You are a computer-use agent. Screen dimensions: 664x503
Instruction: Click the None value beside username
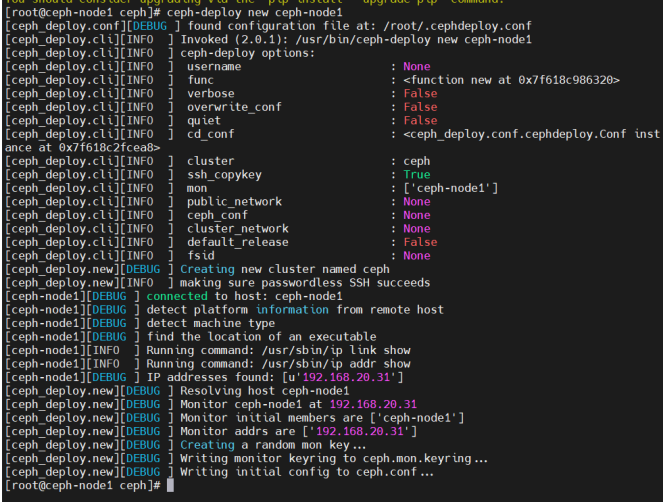click(x=417, y=66)
